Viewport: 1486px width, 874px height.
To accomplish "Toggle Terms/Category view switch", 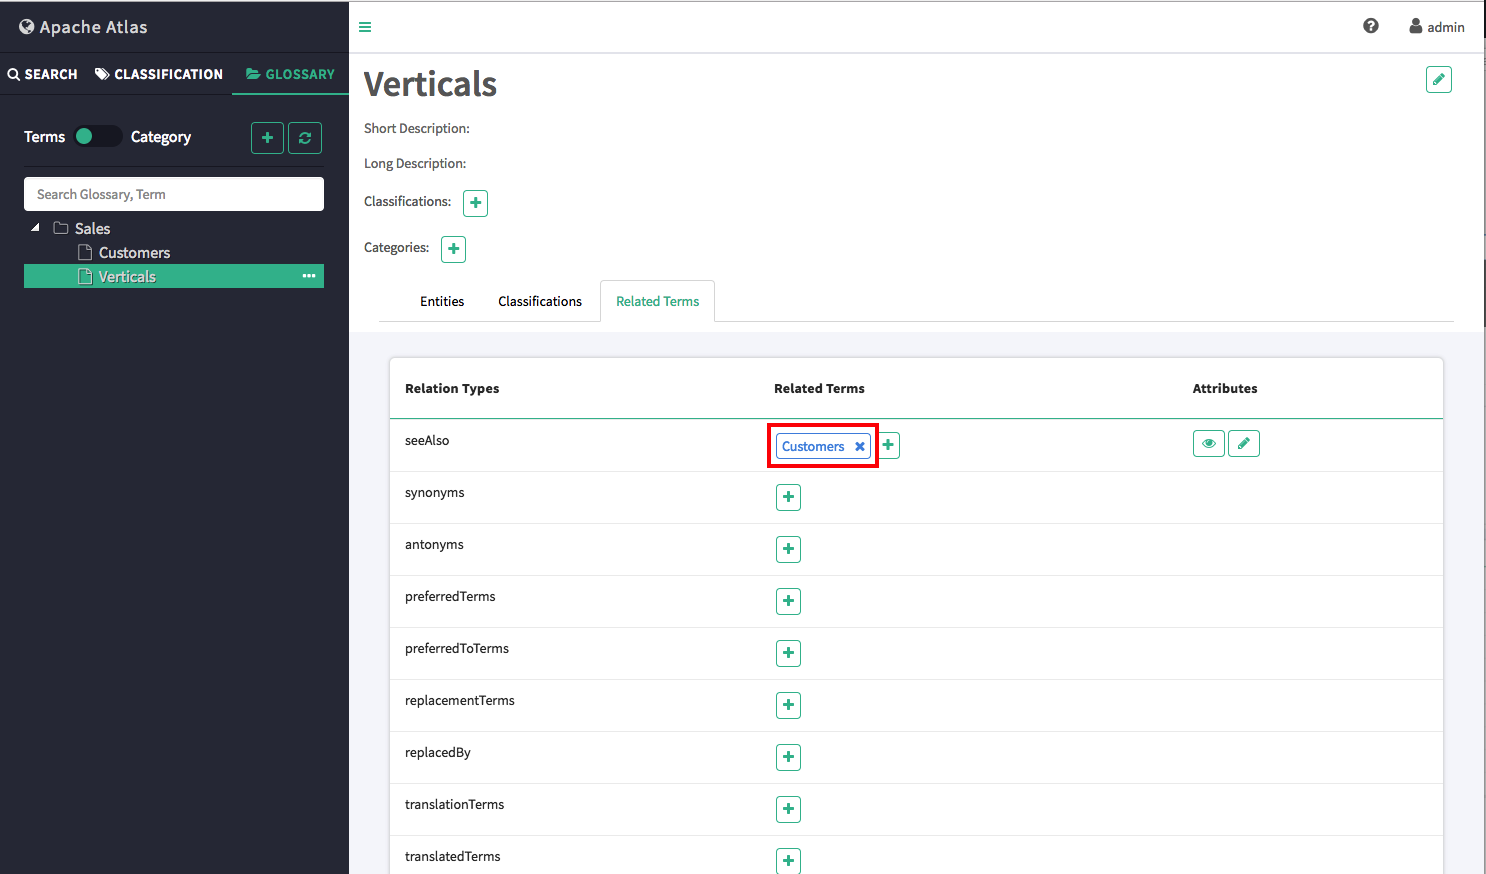I will 97,137.
